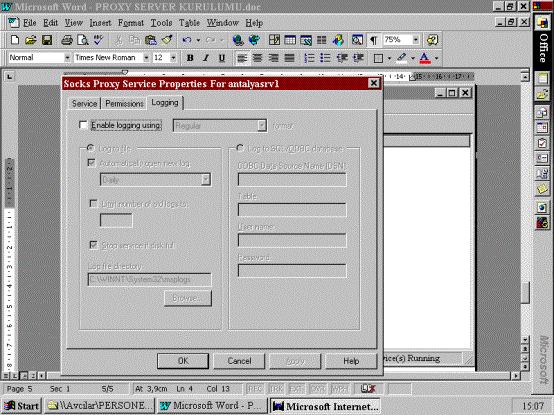Apply underline formatting
The width and height of the screenshot is (554, 415).
(222, 58)
